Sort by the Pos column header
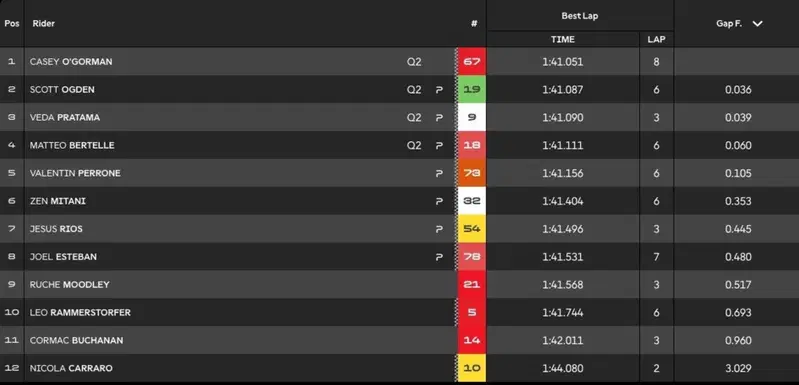 tap(12, 23)
